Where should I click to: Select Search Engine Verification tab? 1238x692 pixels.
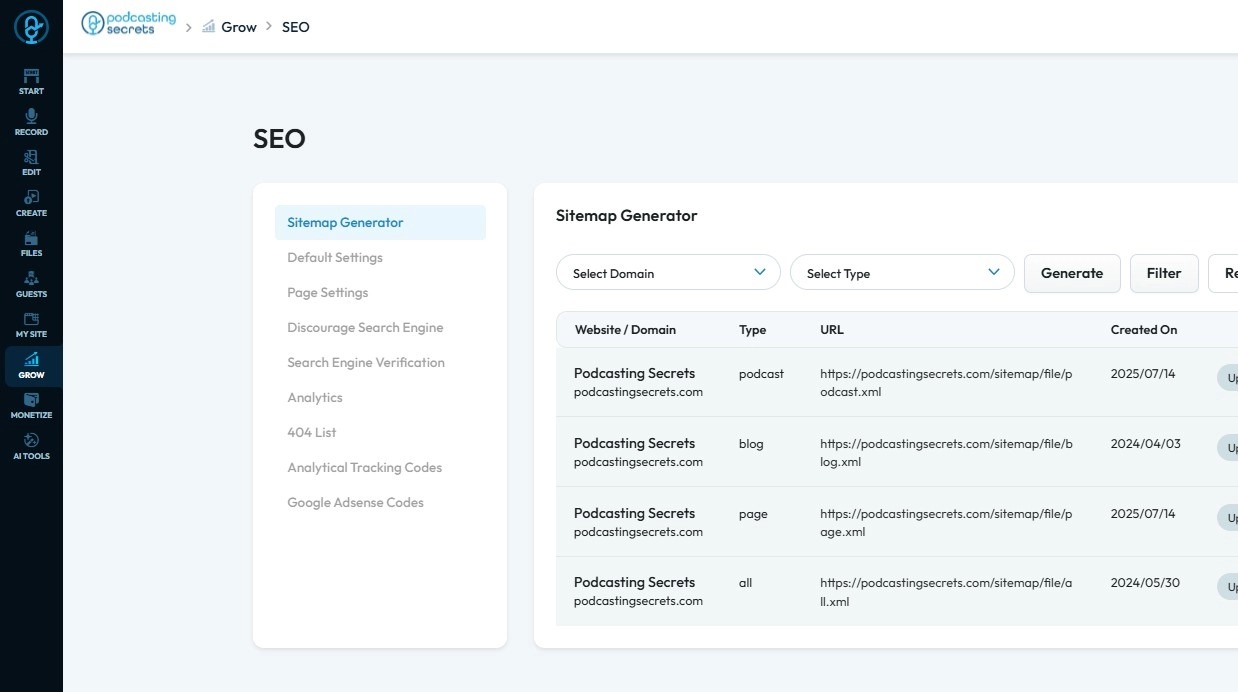click(366, 363)
